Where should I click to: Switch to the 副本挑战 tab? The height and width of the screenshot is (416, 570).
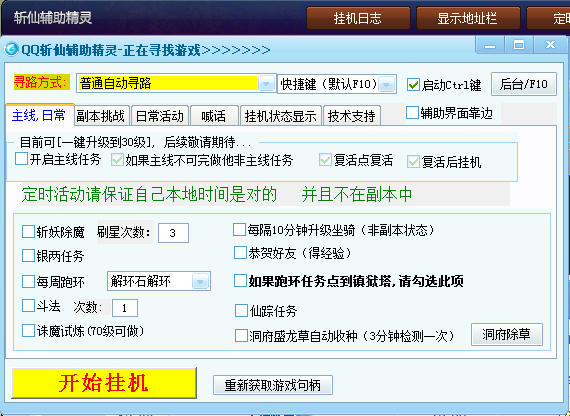101,116
